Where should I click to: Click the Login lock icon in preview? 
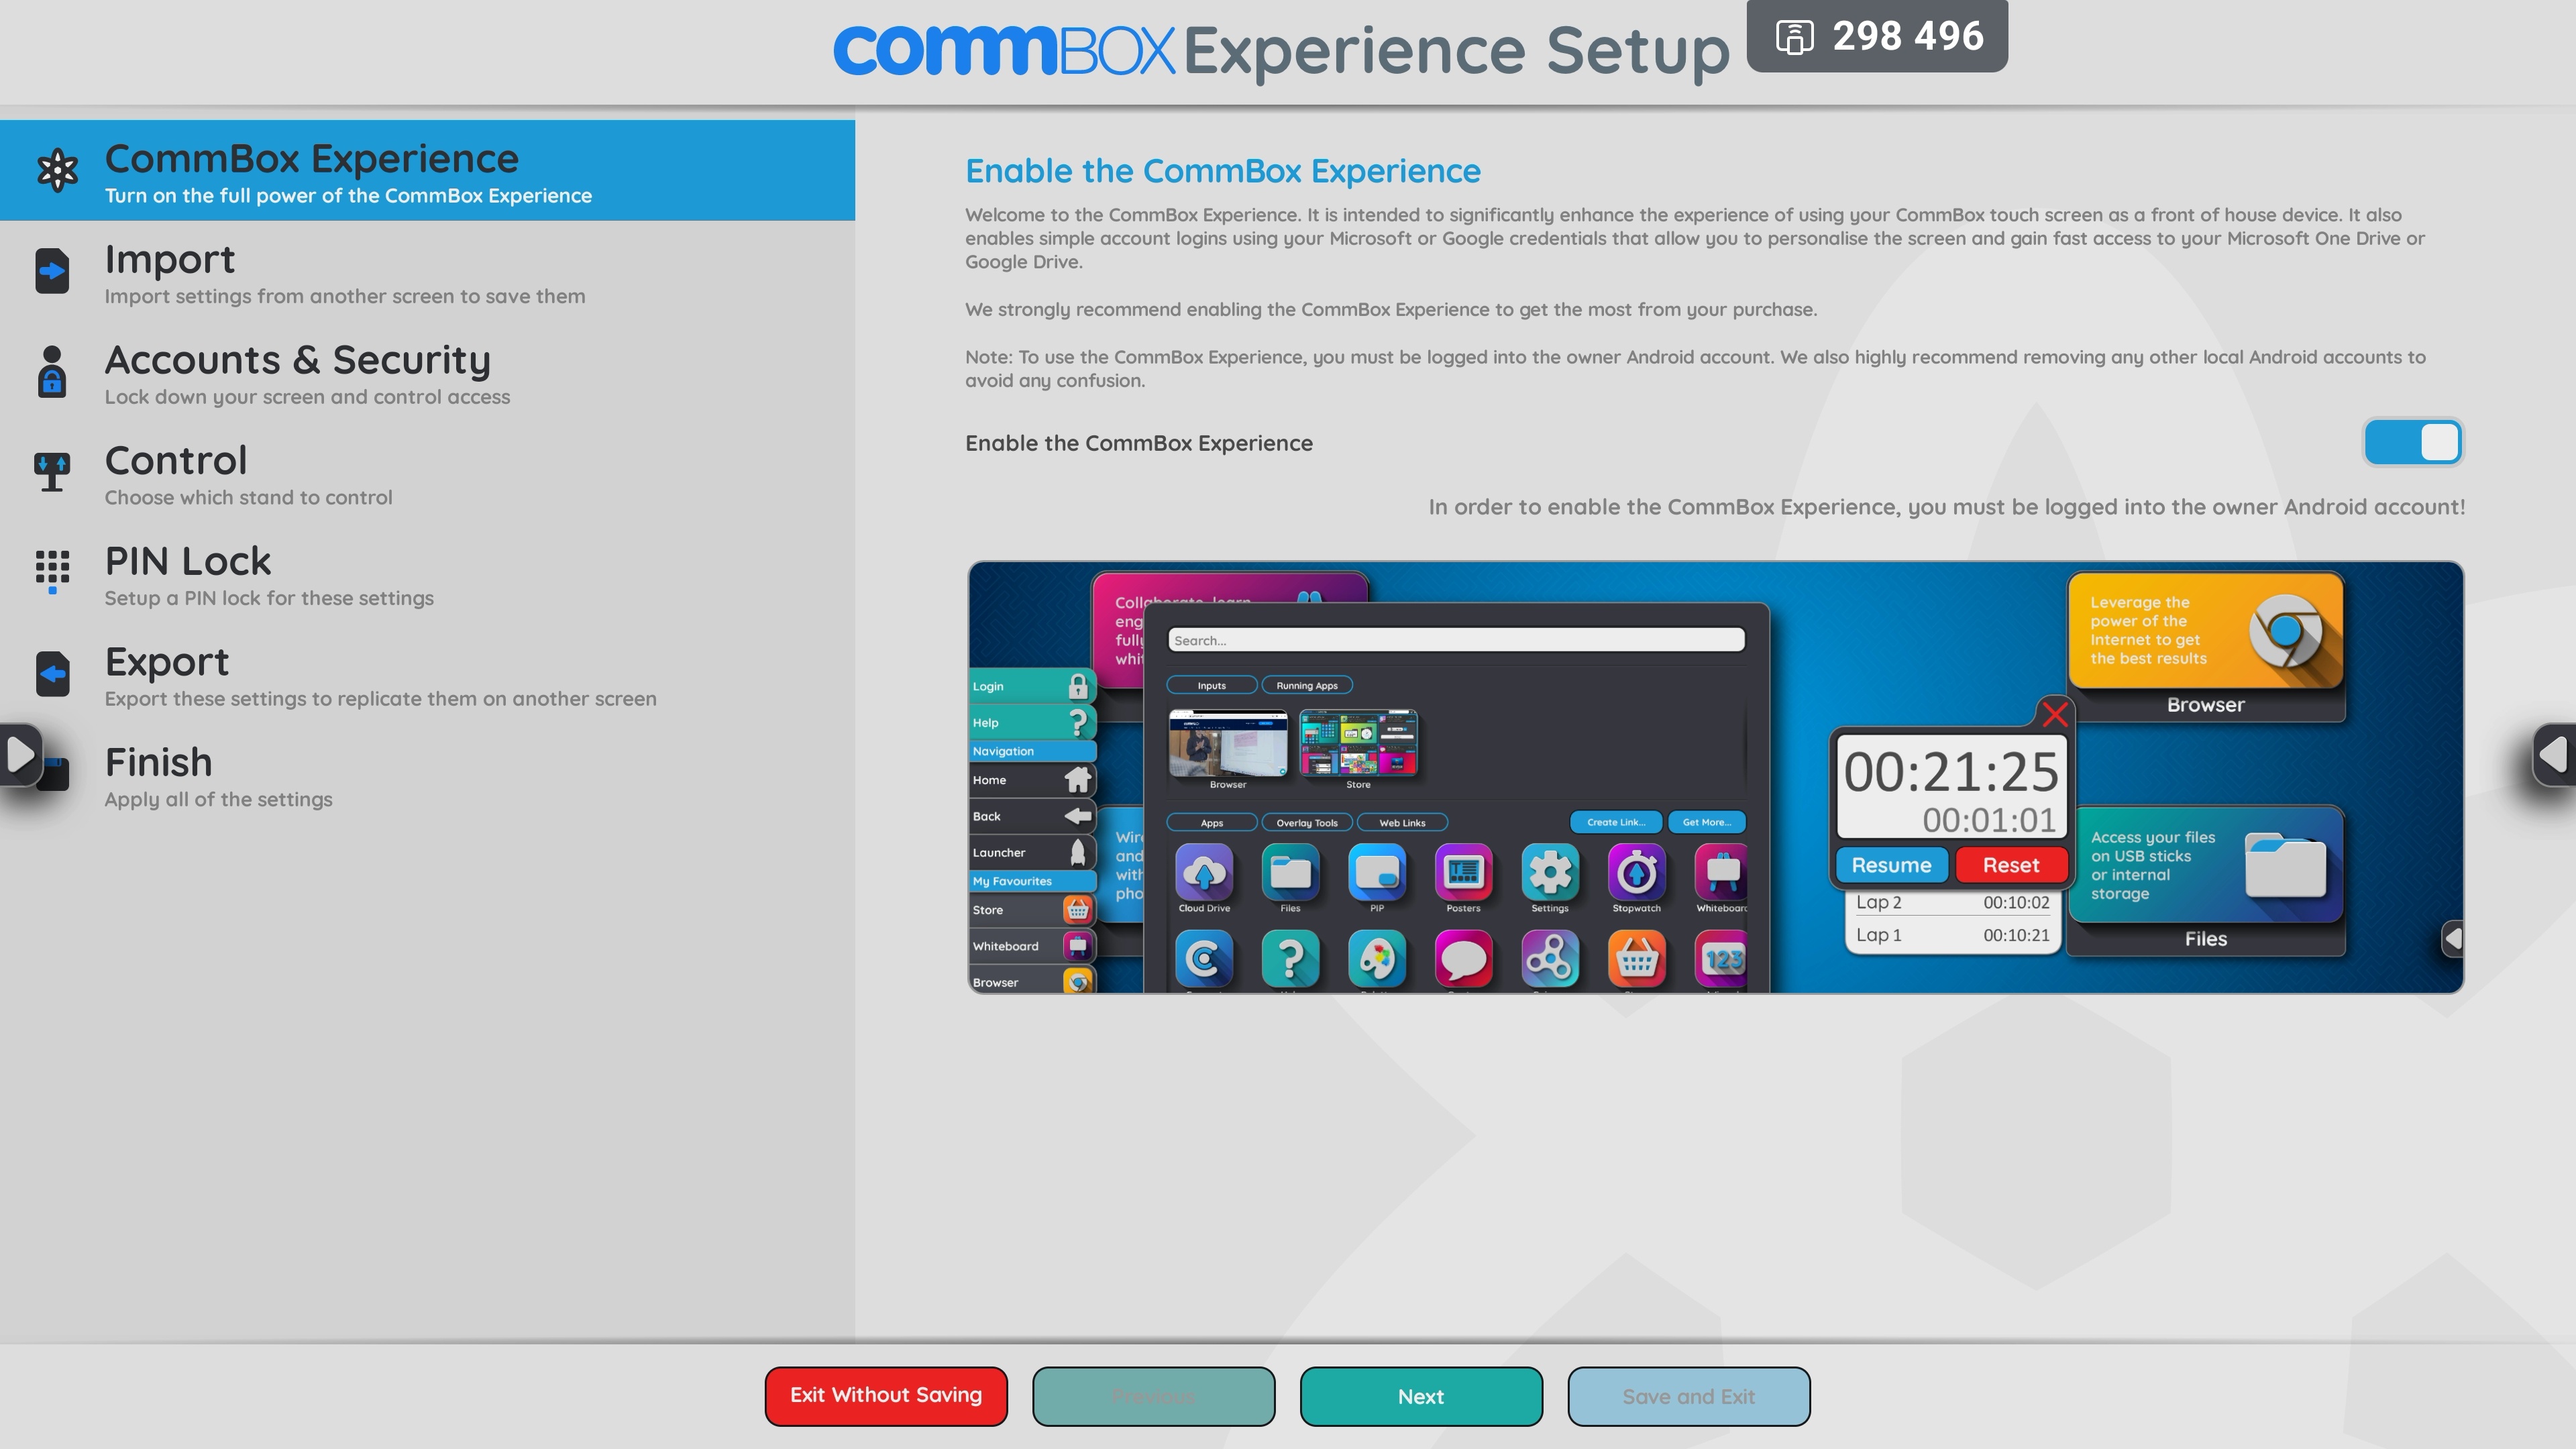[x=1077, y=686]
